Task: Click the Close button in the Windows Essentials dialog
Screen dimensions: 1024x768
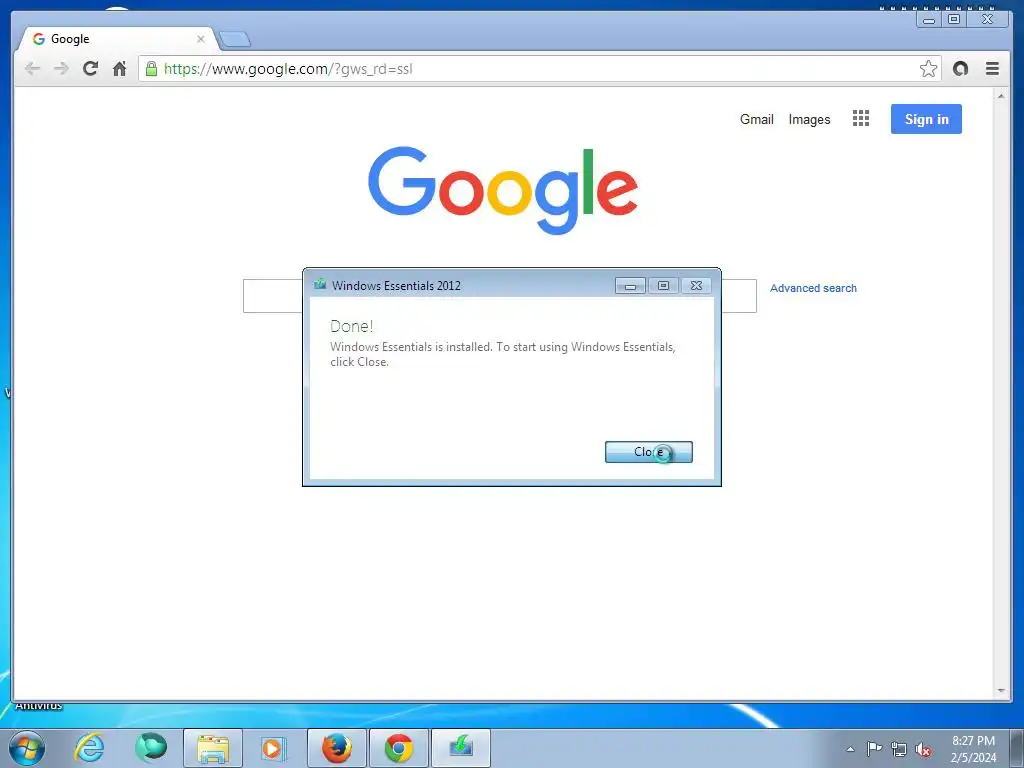Action: point(648,452)
